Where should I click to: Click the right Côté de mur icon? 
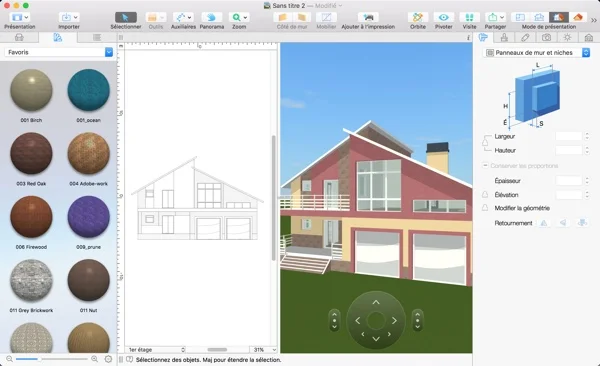(302, 17)
